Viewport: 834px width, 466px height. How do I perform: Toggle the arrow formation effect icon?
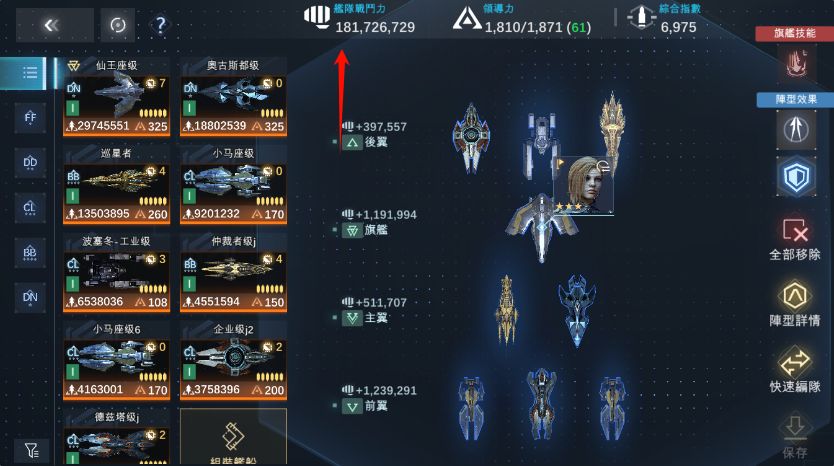pos(796,129)
